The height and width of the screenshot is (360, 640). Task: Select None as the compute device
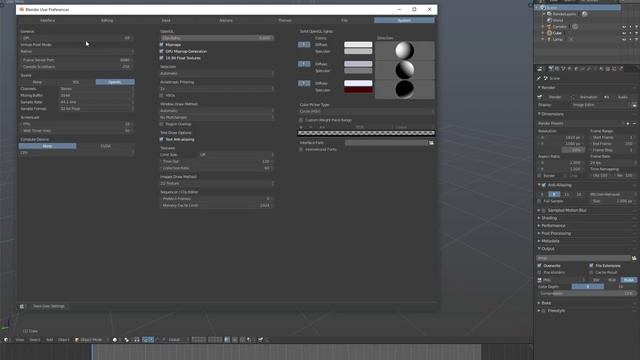pyautogui.click(x=47, y=146)
